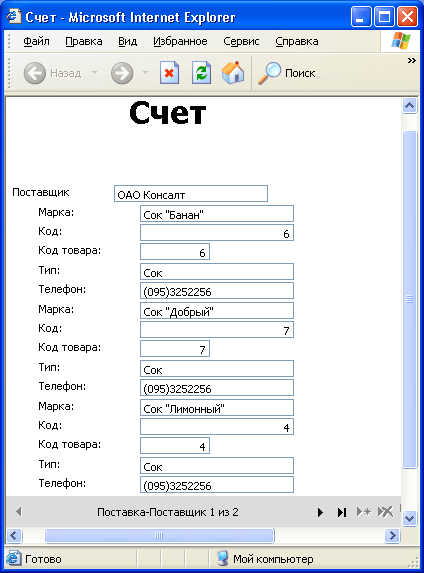Click the Поставщик field 'ОАО Консалт'
This screenshot has width=424, height=573.
point(191,194)
